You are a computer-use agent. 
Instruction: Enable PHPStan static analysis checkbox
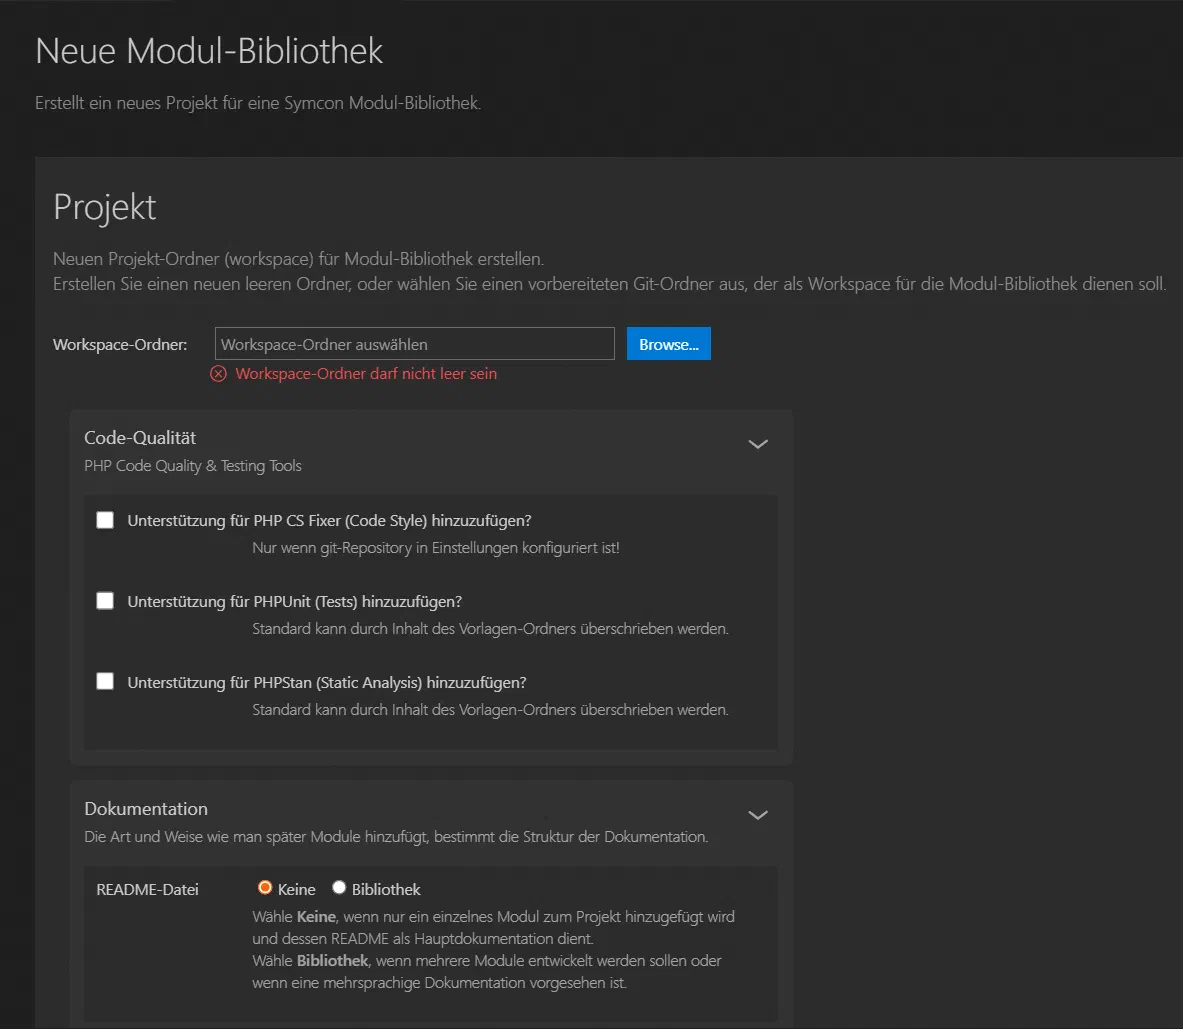click(x=105, y=682)
